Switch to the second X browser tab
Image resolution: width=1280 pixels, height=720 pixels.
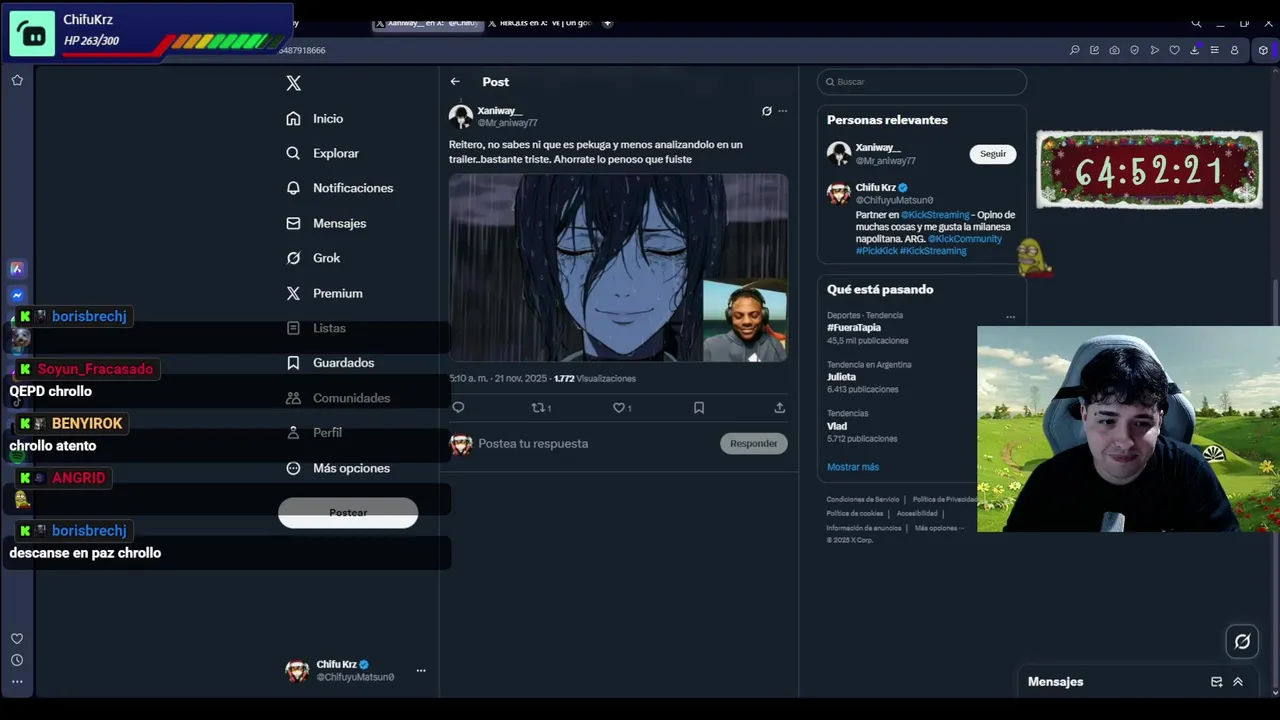tap(540, 23)
